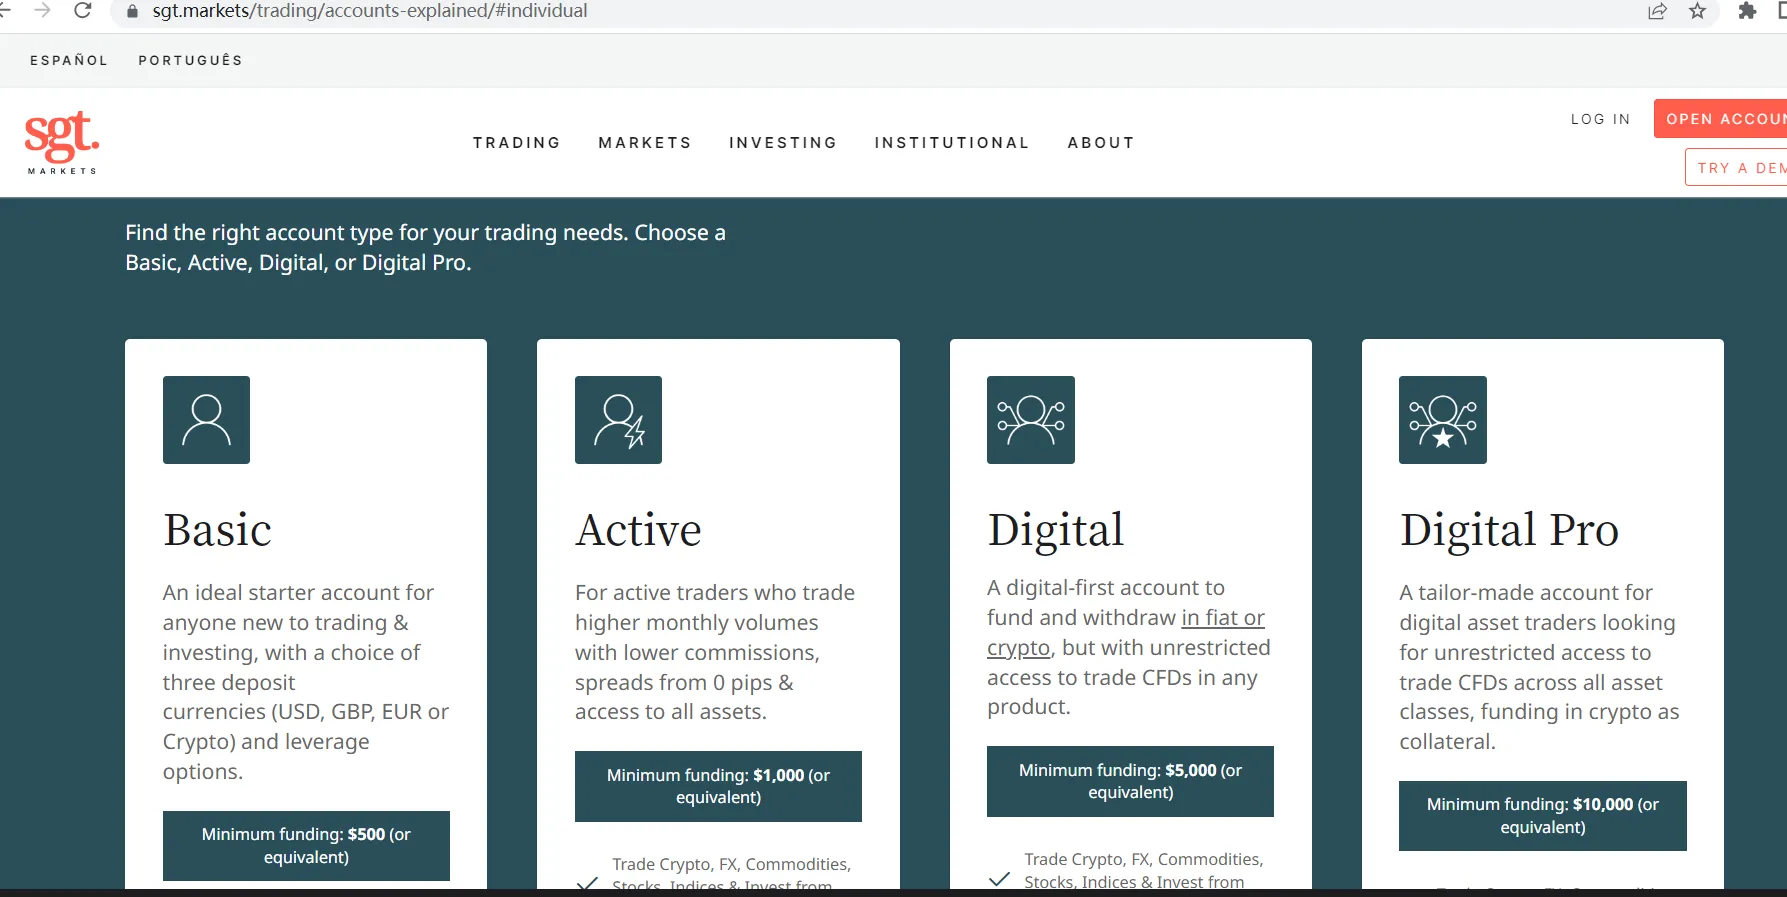This screenshot has height=897, width=1787.
Task: Click the Open Account button
Action: coord(1720,119)
